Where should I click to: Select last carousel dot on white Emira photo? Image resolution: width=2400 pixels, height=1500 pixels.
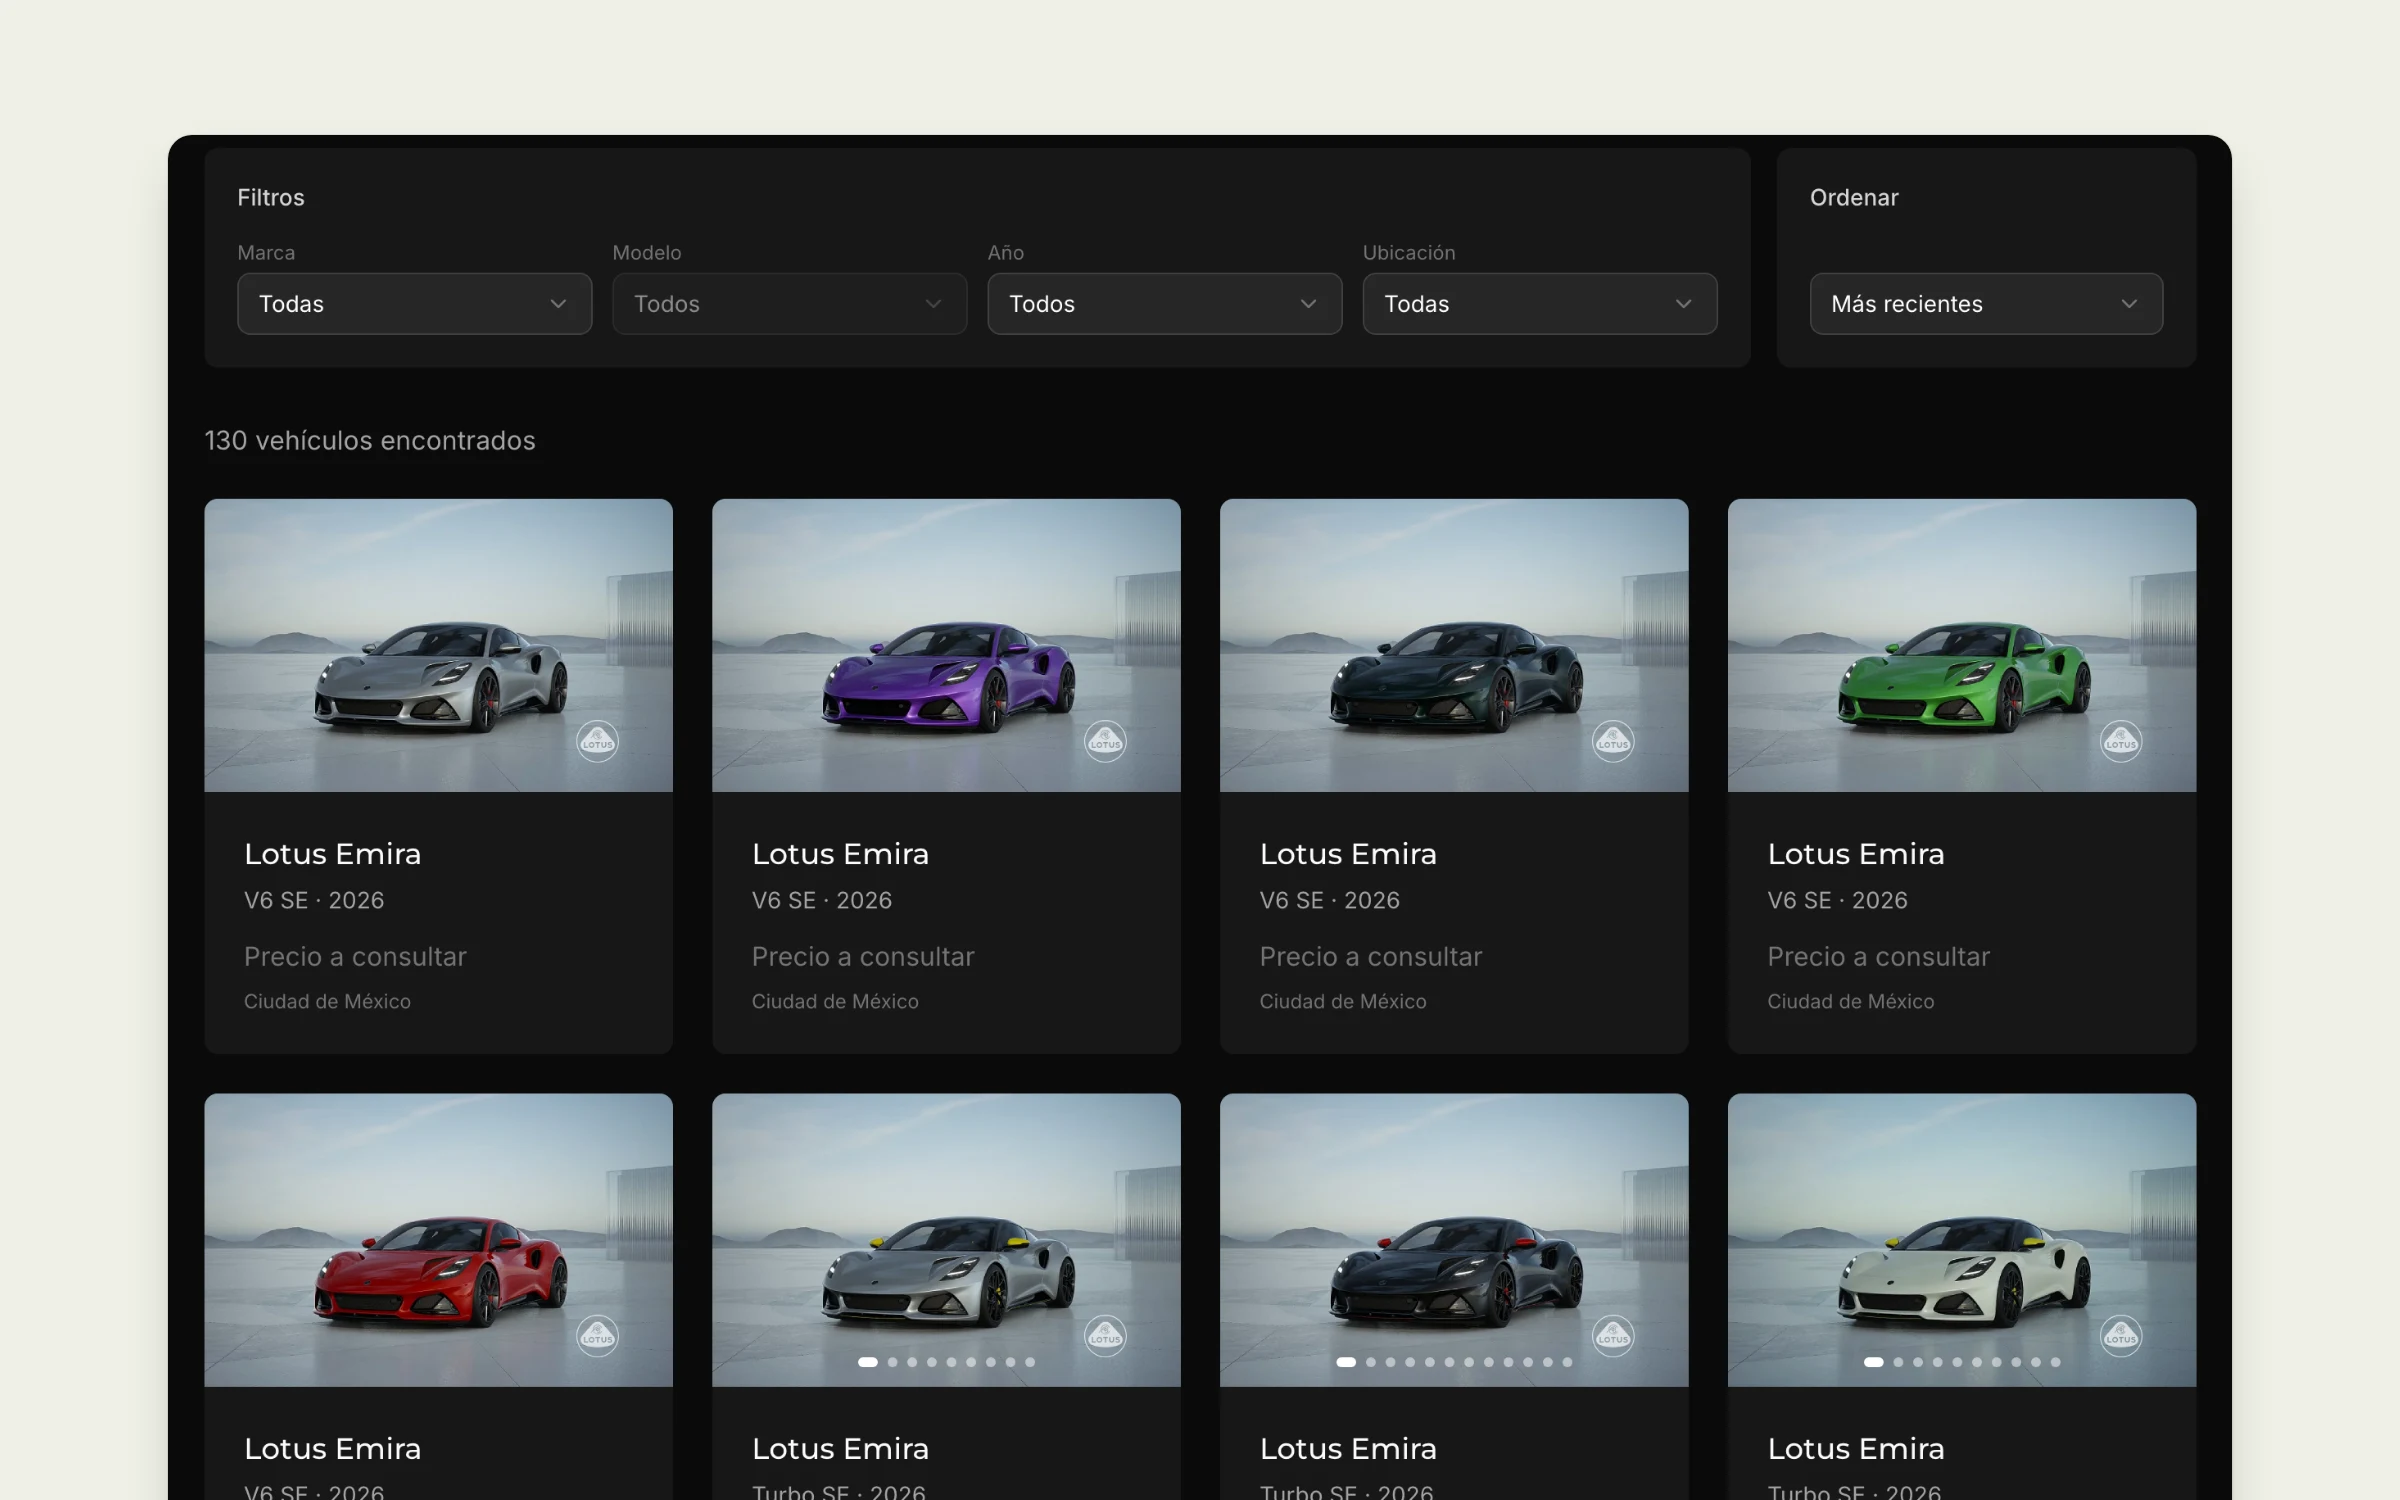point(2055,1362)
